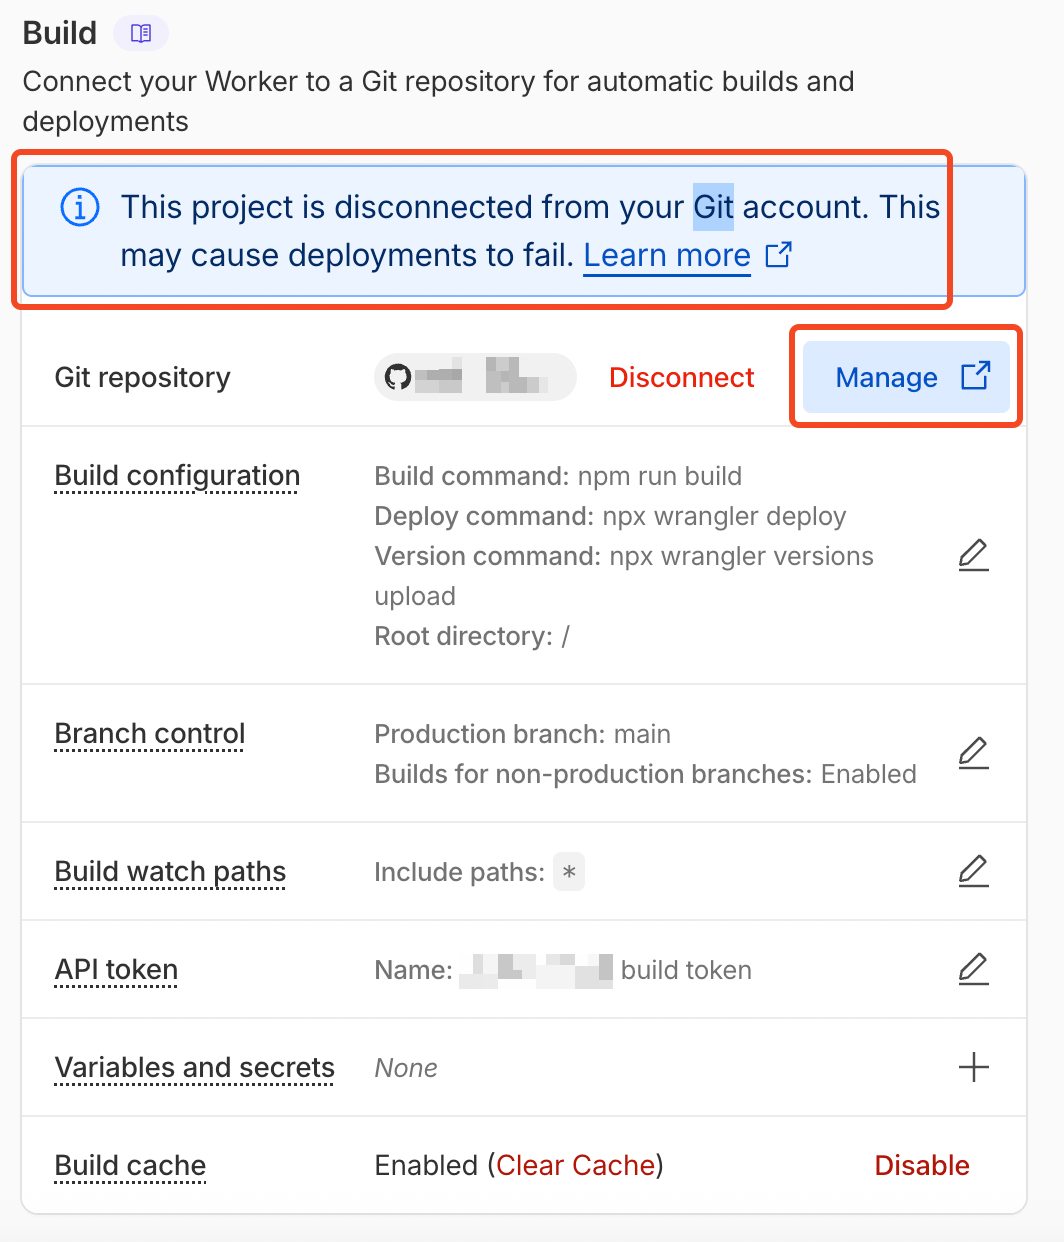Click Variables and secrets label
The height and width of the screenshot is (1242, 1064).
pyautogui.click(x=194, y=1068)
